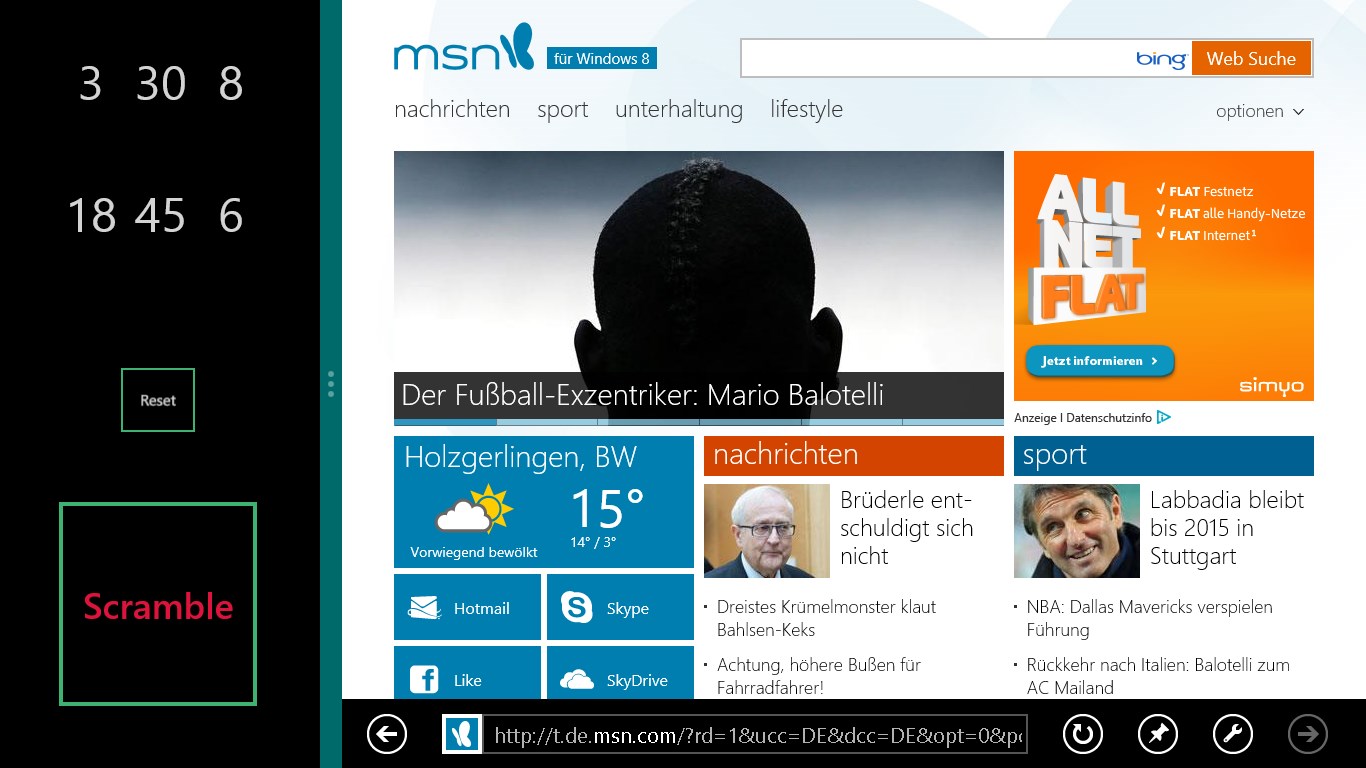Go back with the browser back arrow
Screen dimensions: 1366x768
pyautogui.click(x=387, y=735)
